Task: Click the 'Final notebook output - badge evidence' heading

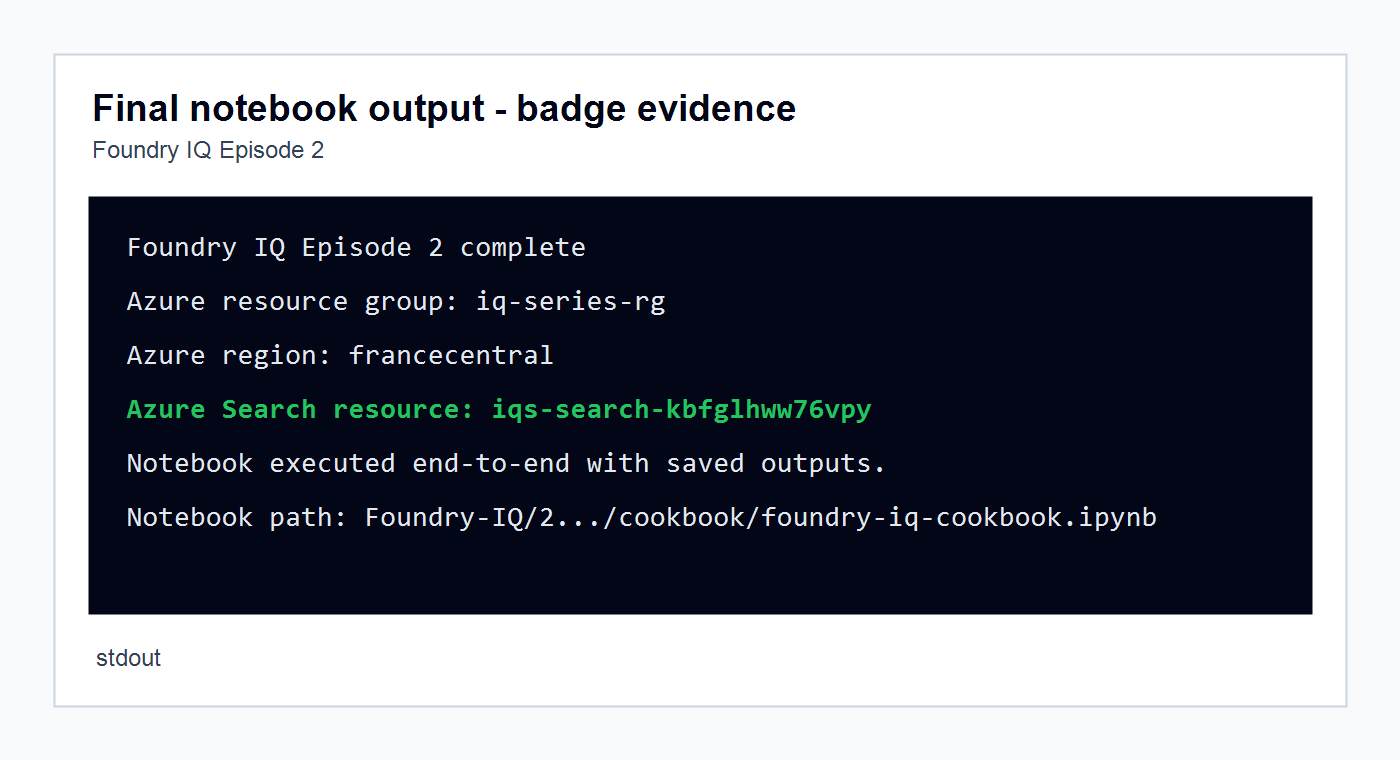Action: coord(444,108)
